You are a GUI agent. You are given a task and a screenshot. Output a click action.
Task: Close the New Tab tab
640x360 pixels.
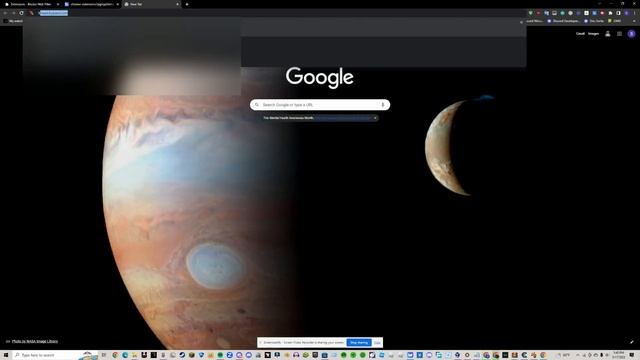coord(177,4)
